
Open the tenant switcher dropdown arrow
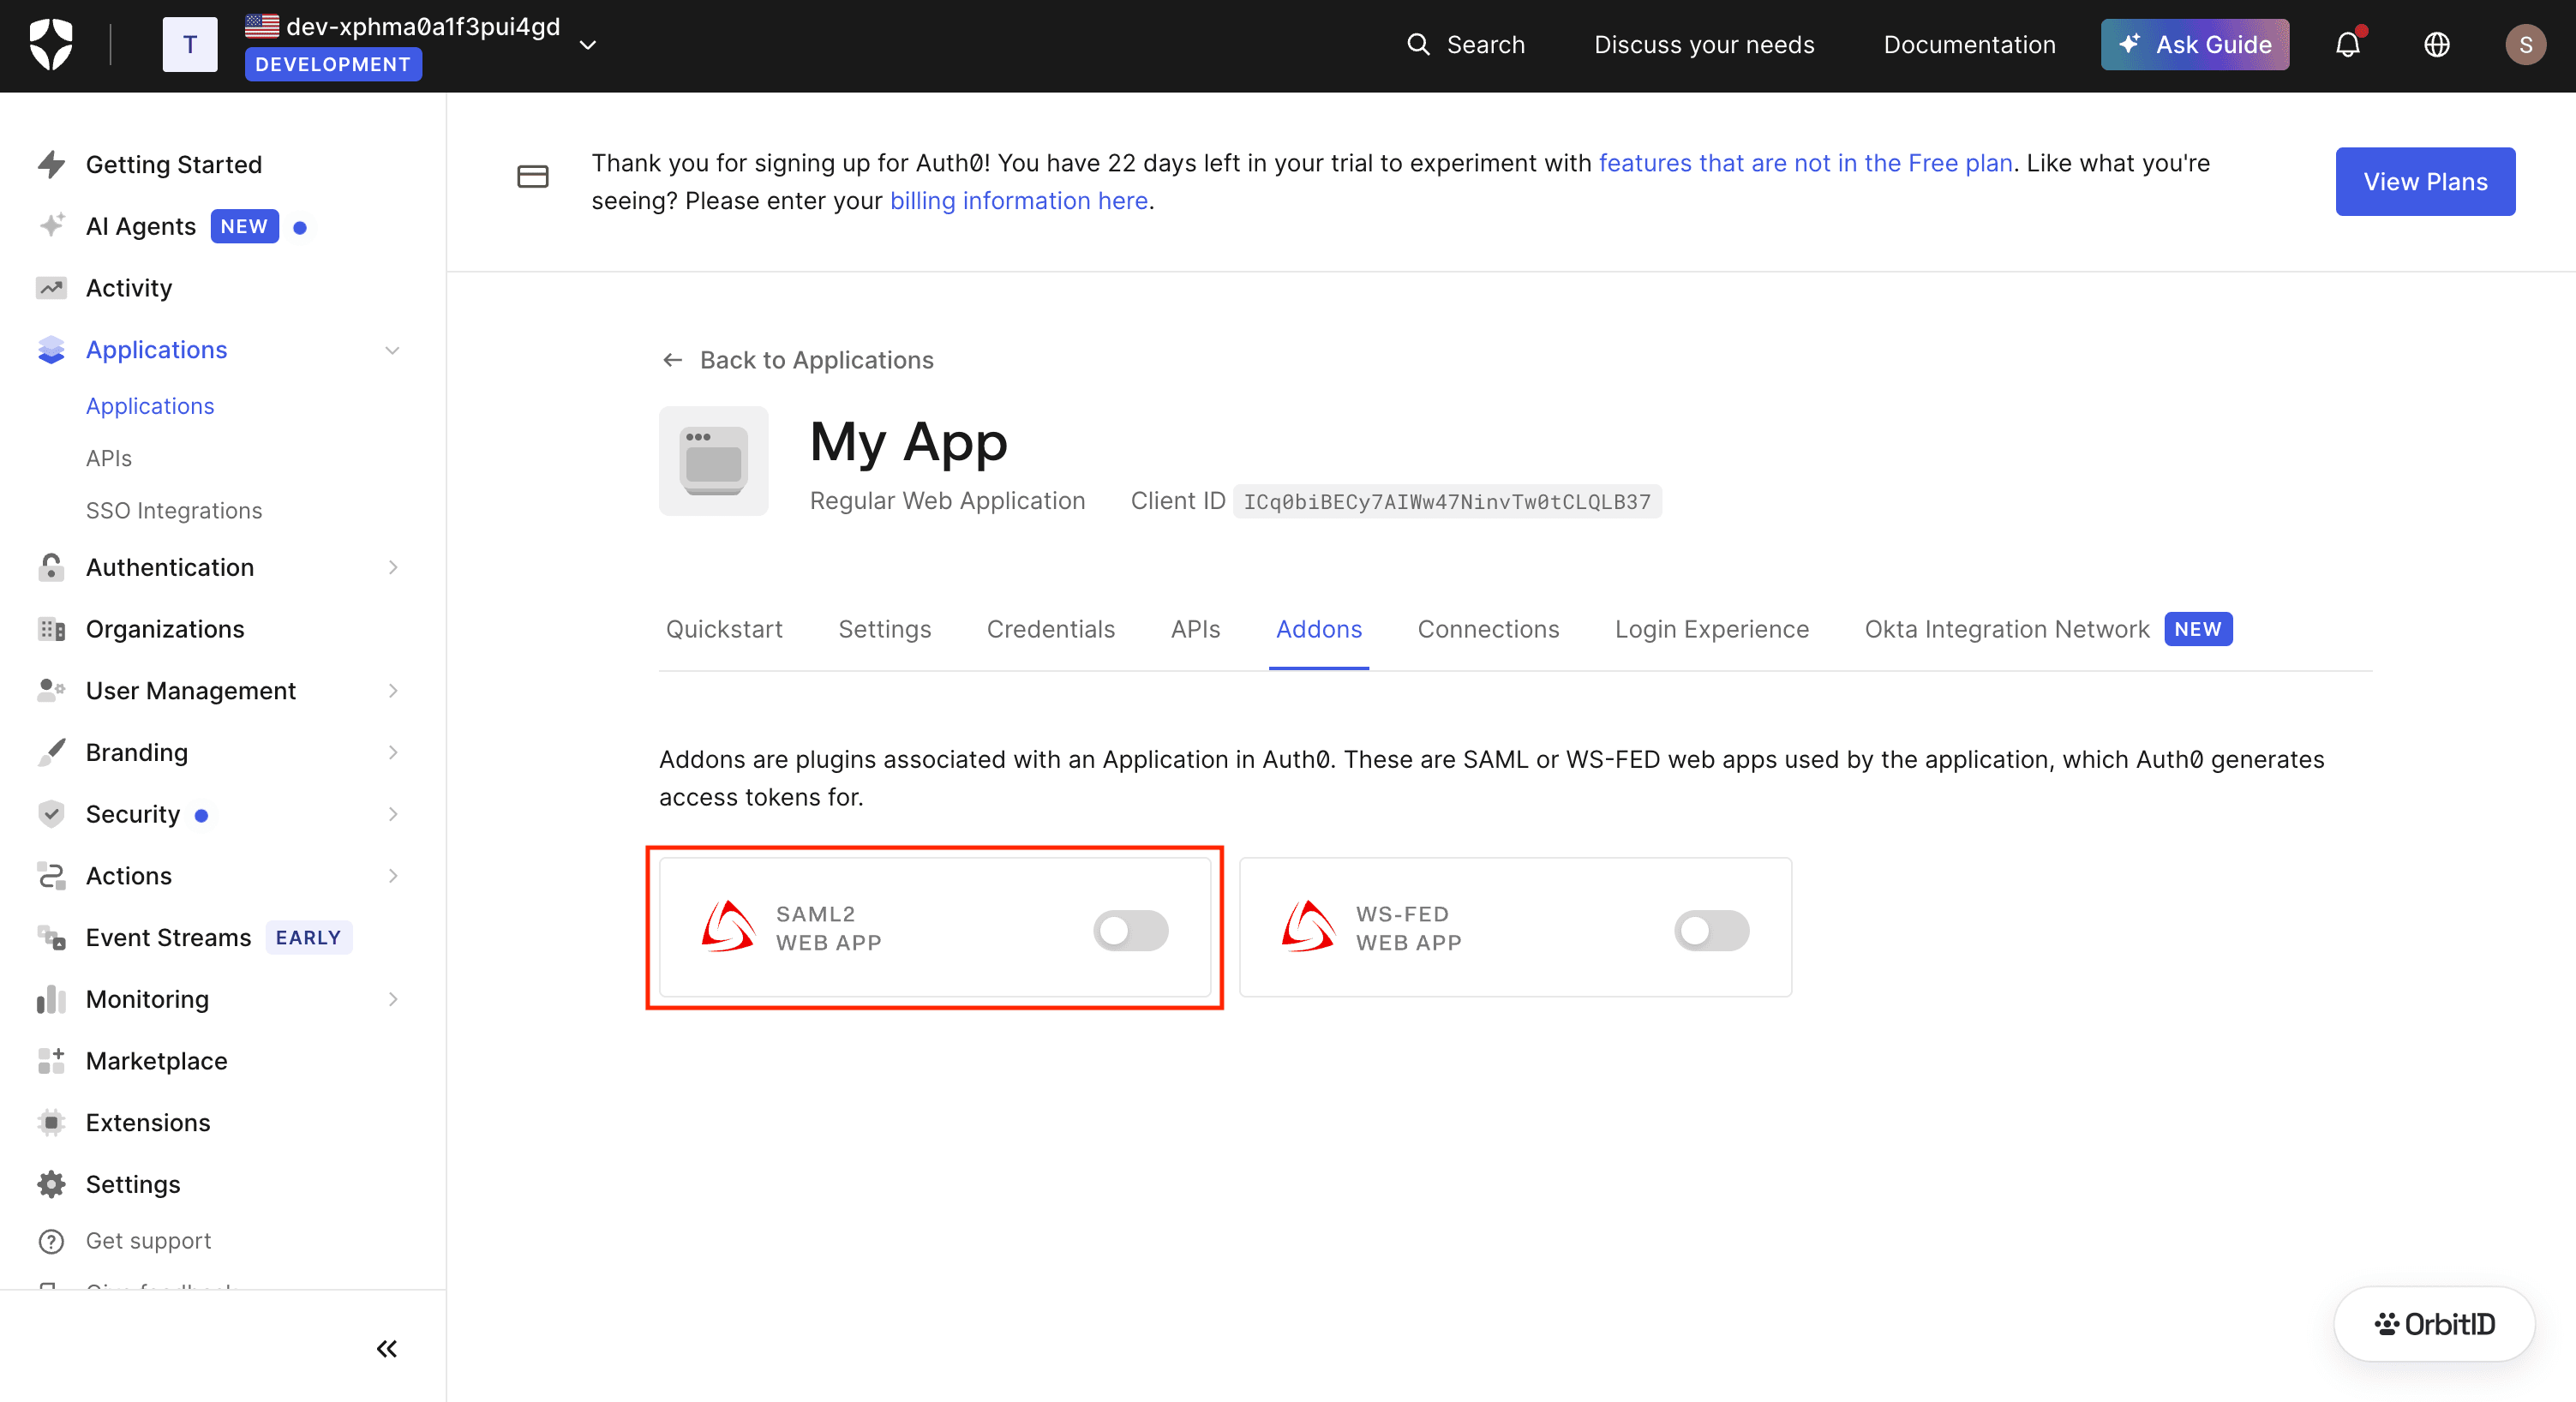(x=588, y=44)
